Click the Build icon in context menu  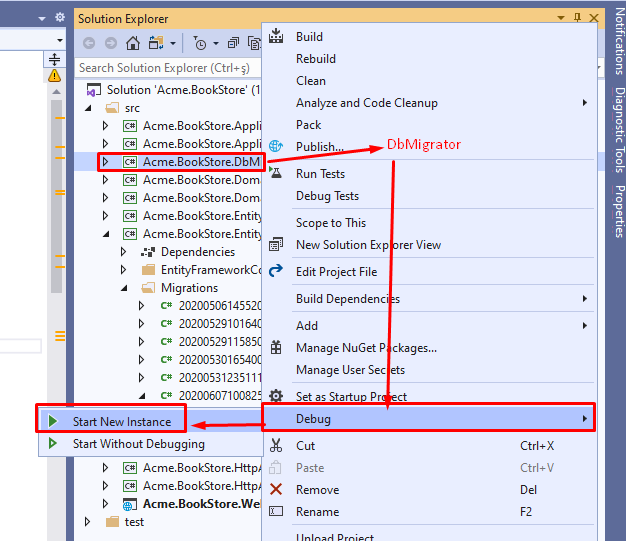pos(276,37)
